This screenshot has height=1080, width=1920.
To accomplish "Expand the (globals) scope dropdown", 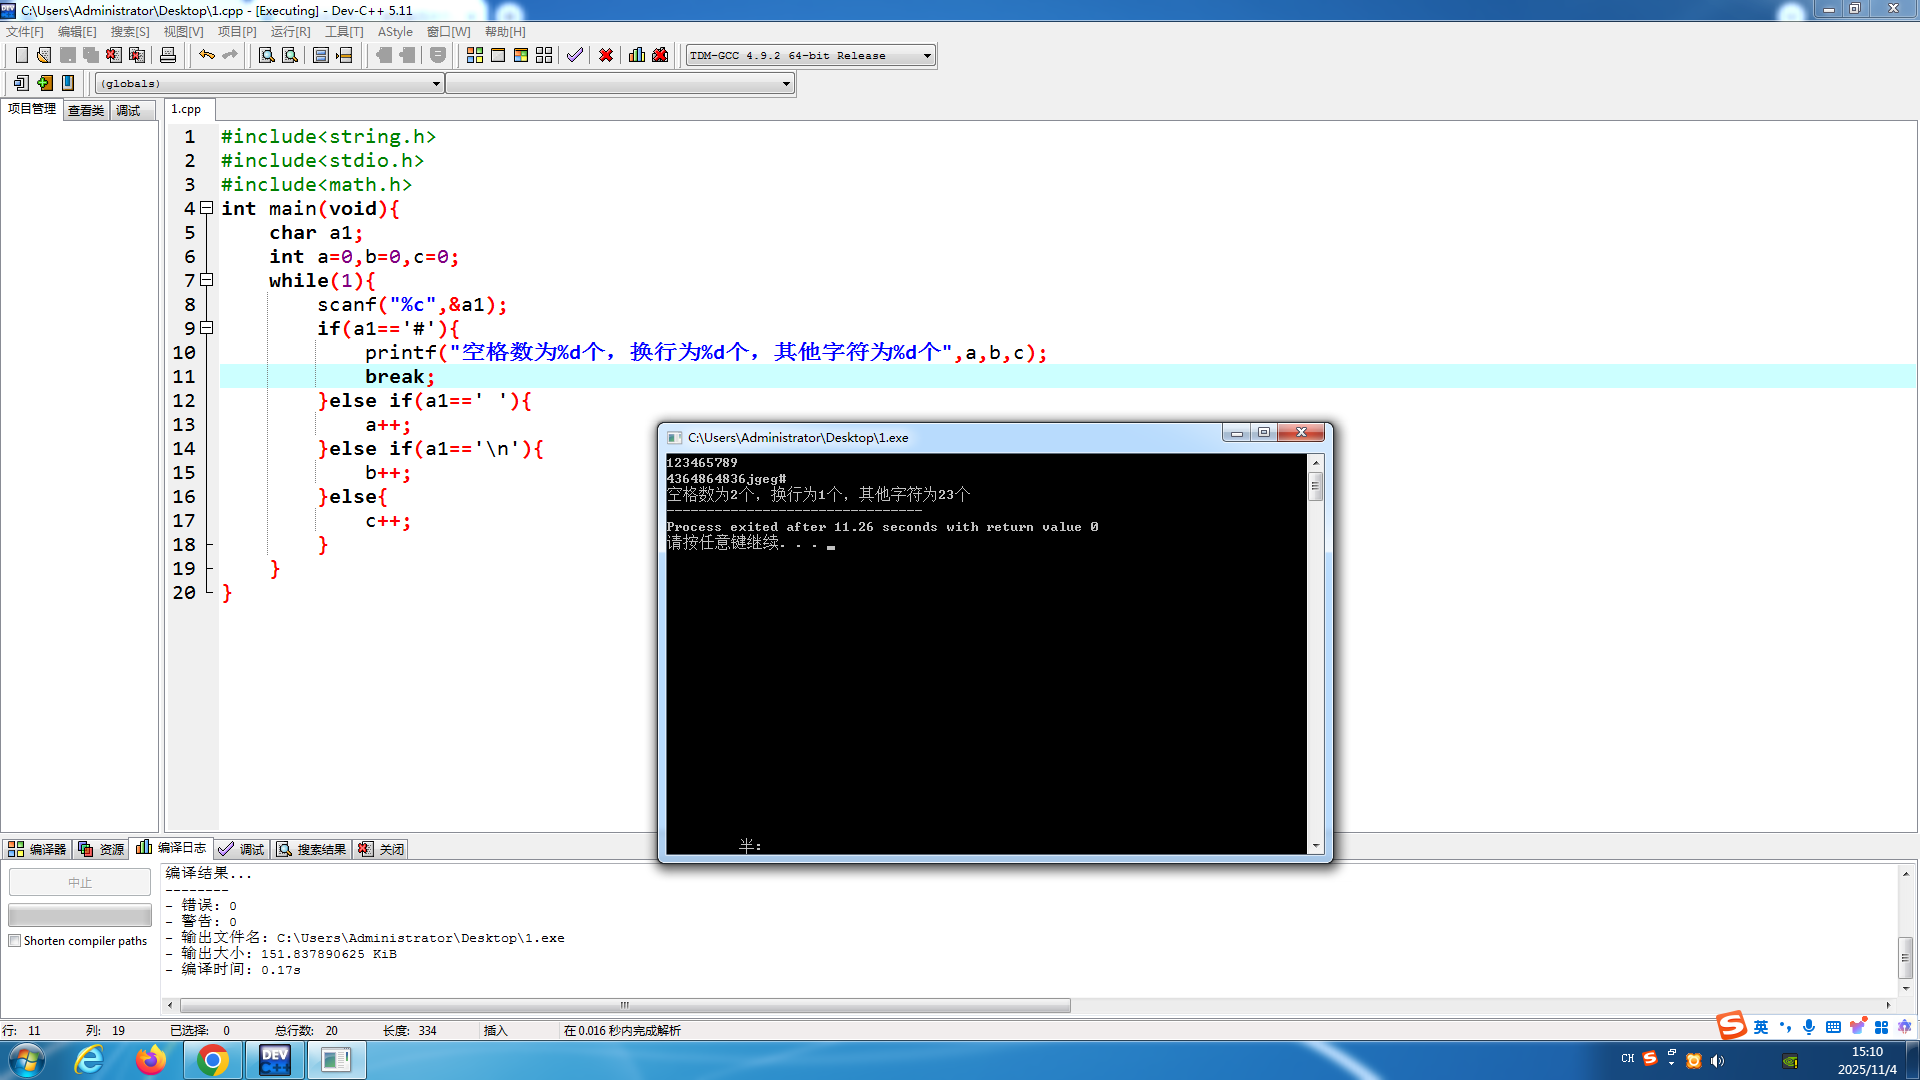I will pyautogui.click(x=436, y=84).
